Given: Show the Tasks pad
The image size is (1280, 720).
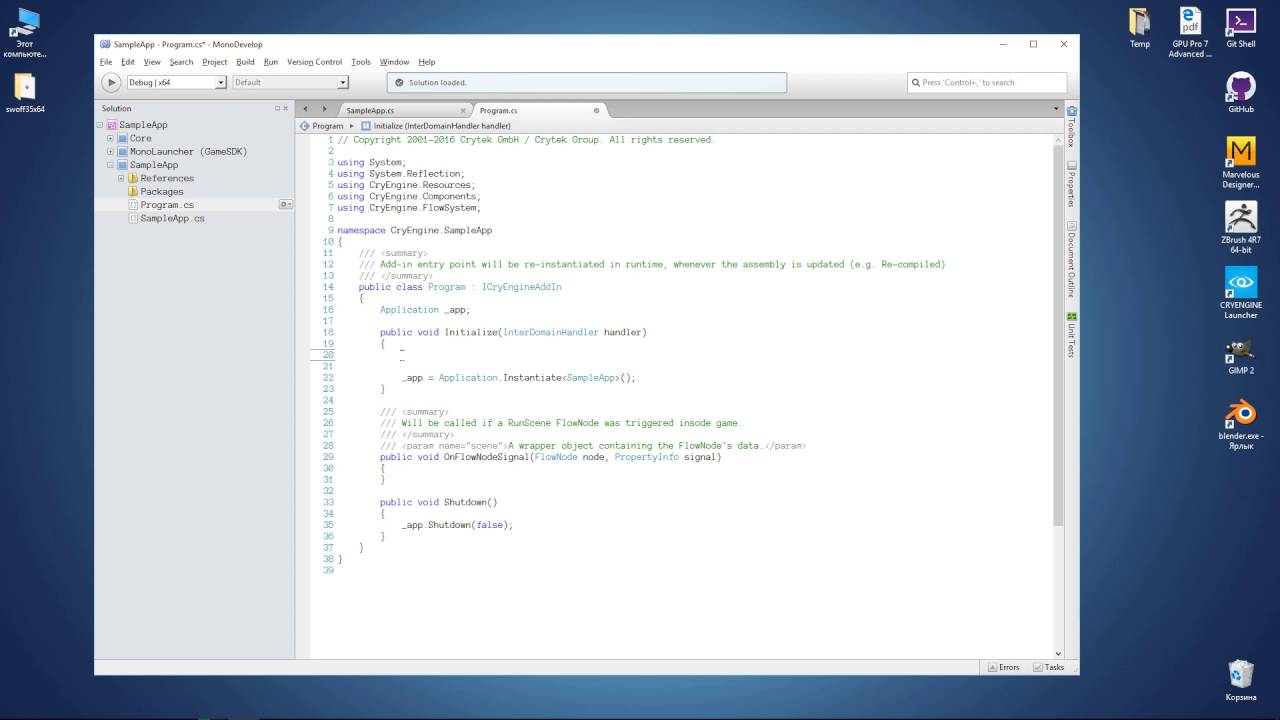Looking at the screenshot, I should (1049, 667).
